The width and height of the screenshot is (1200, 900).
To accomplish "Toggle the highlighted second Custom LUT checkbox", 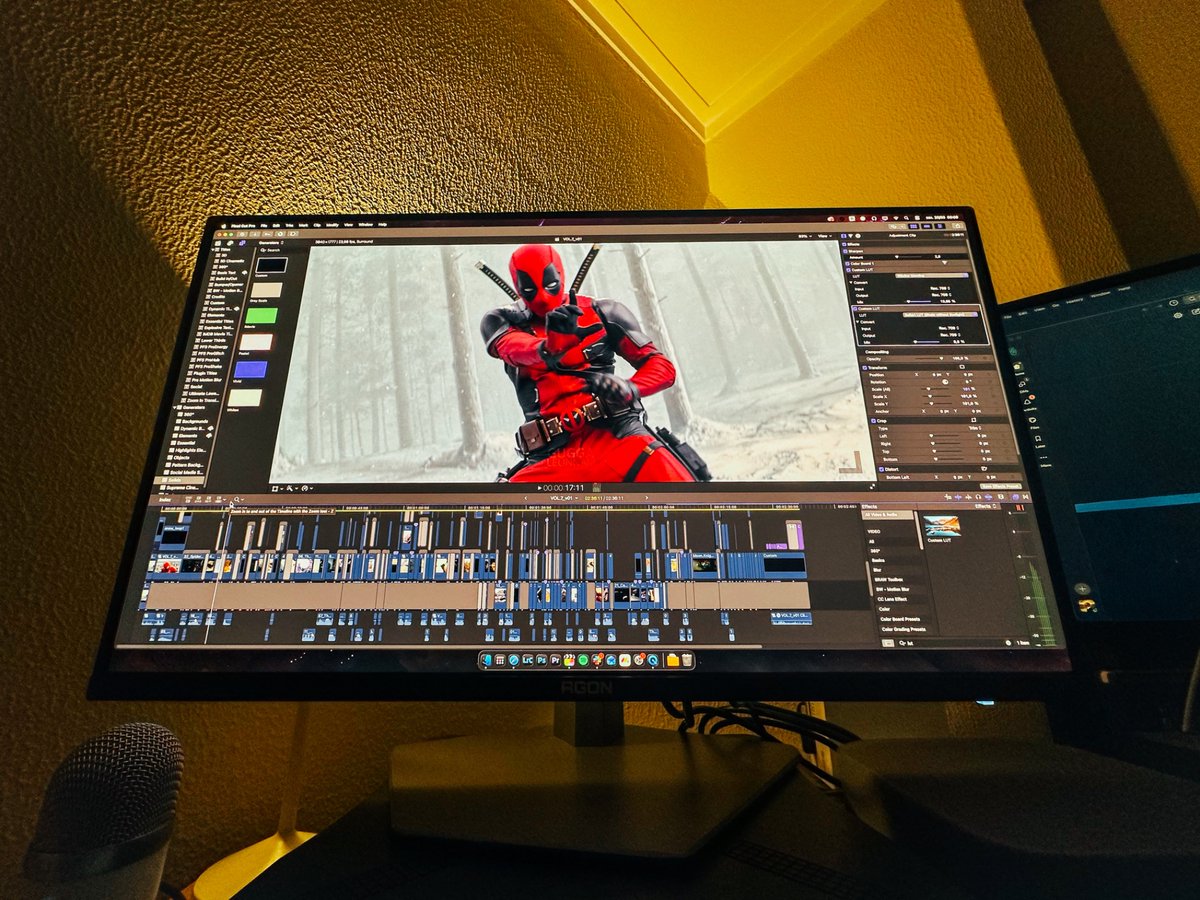I will pos(855,309).
